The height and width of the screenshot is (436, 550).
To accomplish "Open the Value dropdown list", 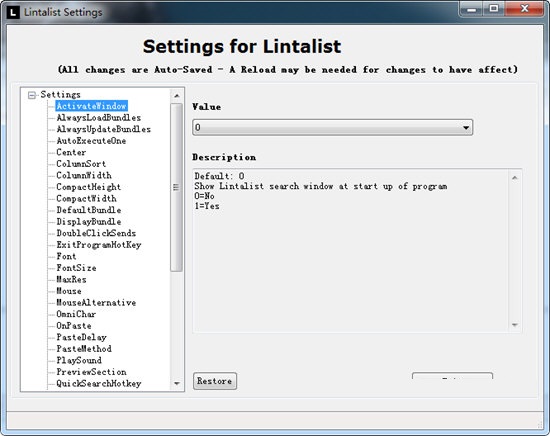I will click(x=332, y=127).
